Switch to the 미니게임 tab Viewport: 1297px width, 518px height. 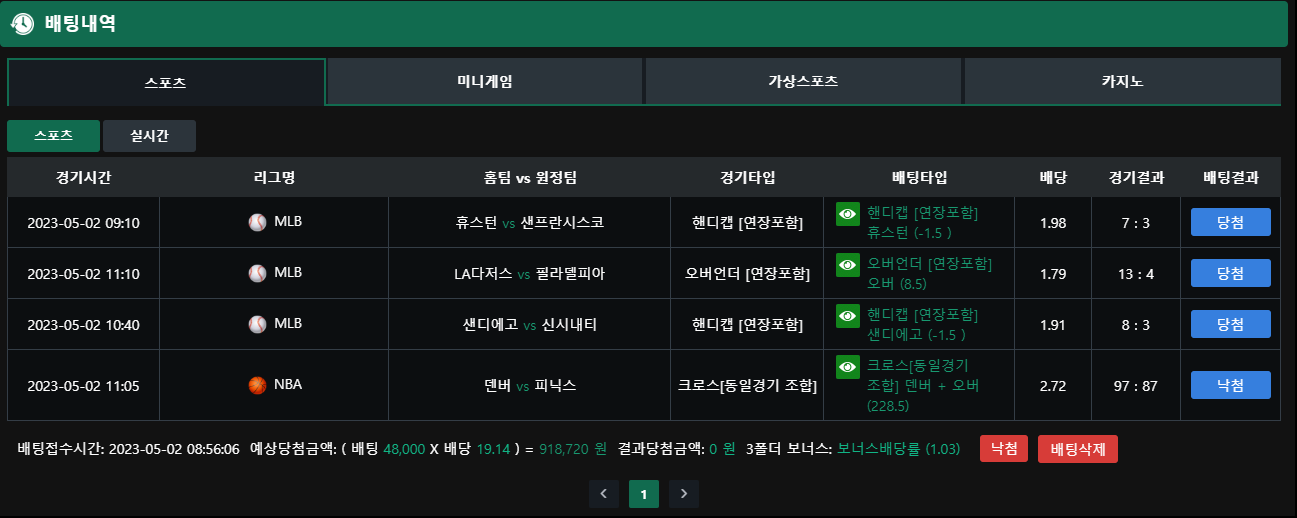click(x=485, y=82)
